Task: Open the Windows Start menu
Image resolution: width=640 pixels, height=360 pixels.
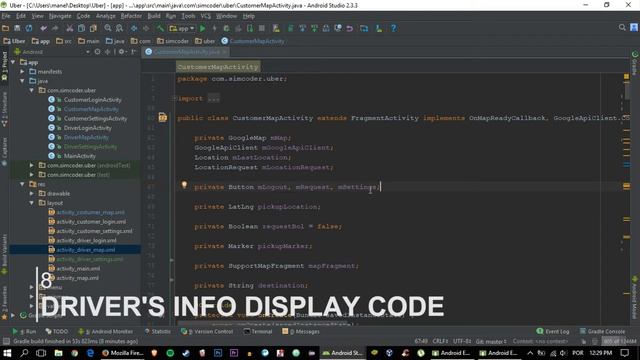Action: [x=7, y=353]
